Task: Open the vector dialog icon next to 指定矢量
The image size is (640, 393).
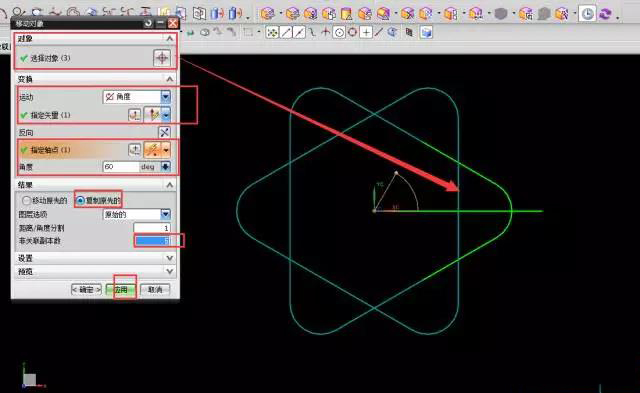Action: 134,115
